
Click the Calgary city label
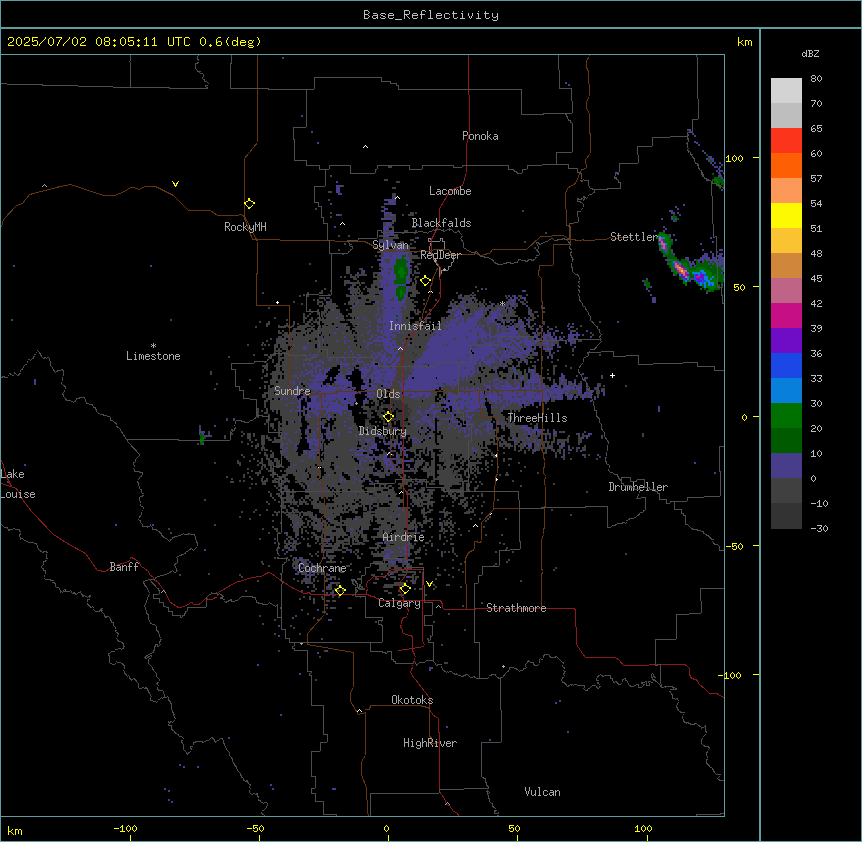[x=399, y=603]
